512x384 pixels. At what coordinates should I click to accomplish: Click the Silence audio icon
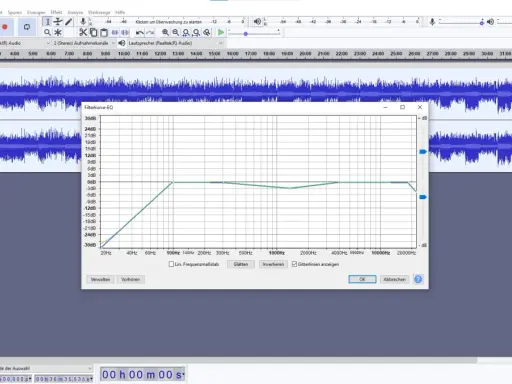pyautogui.click(x=125, y=32)
